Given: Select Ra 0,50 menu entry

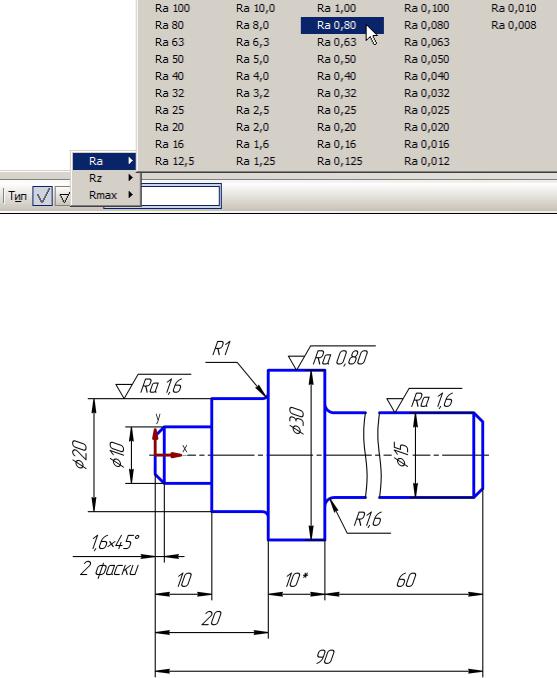Looking at the screenshot, I should pyautogui.click(x=336, y=59).
